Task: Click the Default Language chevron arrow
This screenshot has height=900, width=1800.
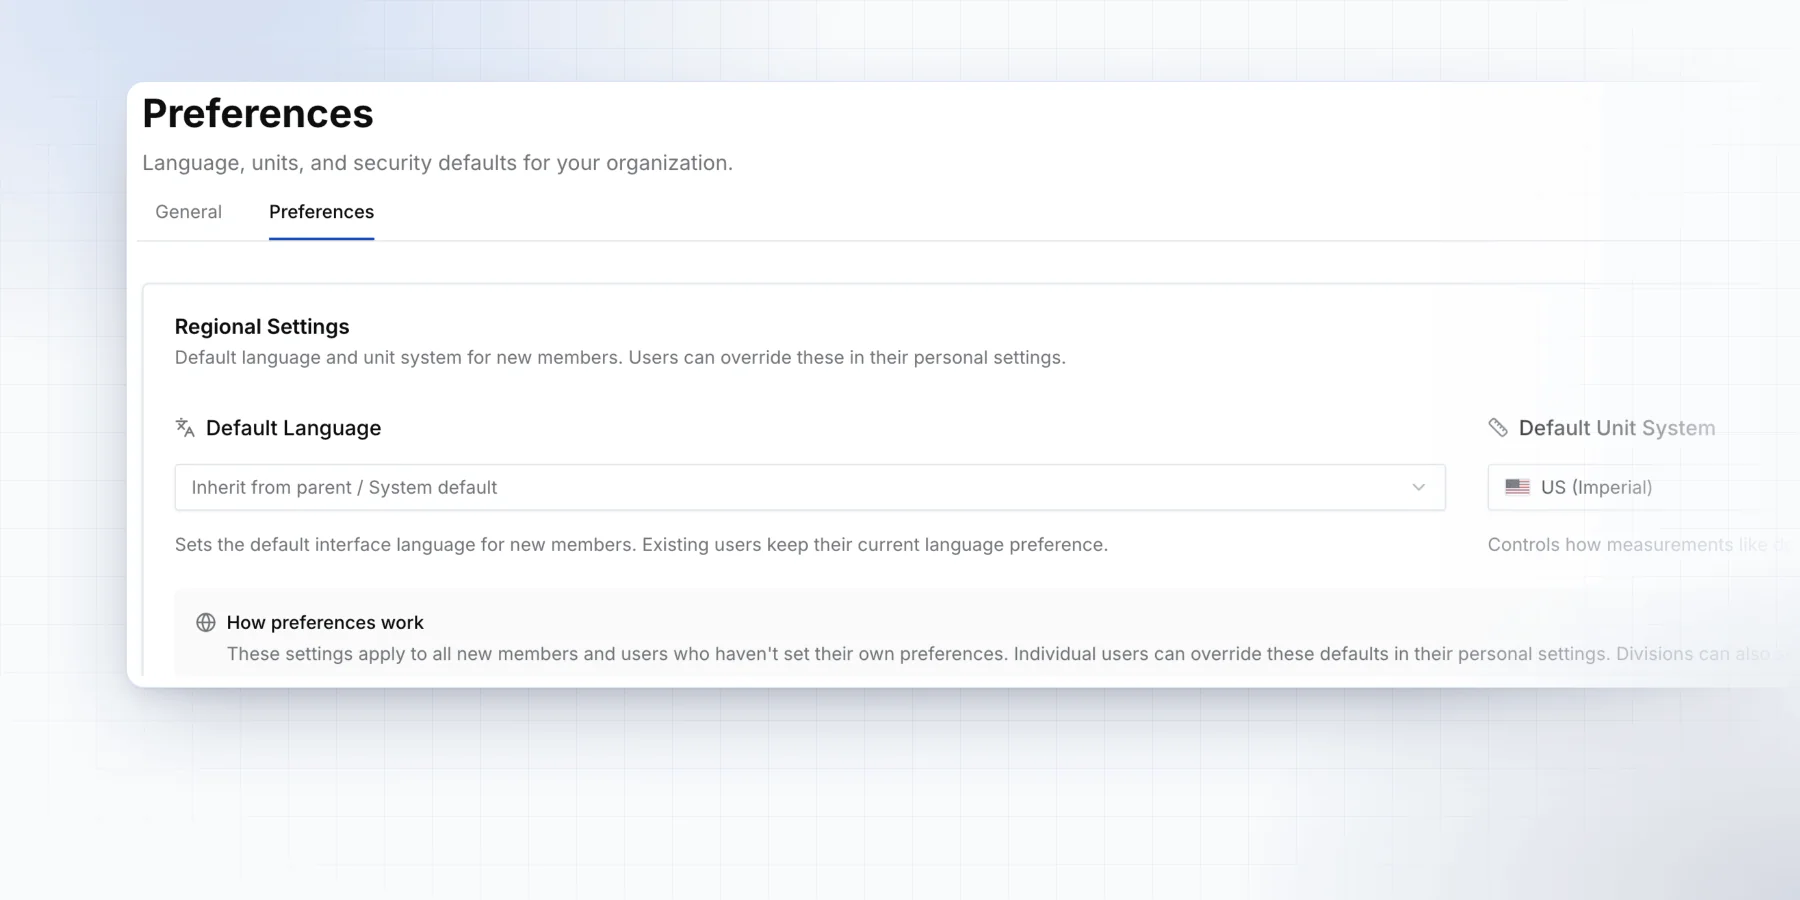Action: 1418,487
